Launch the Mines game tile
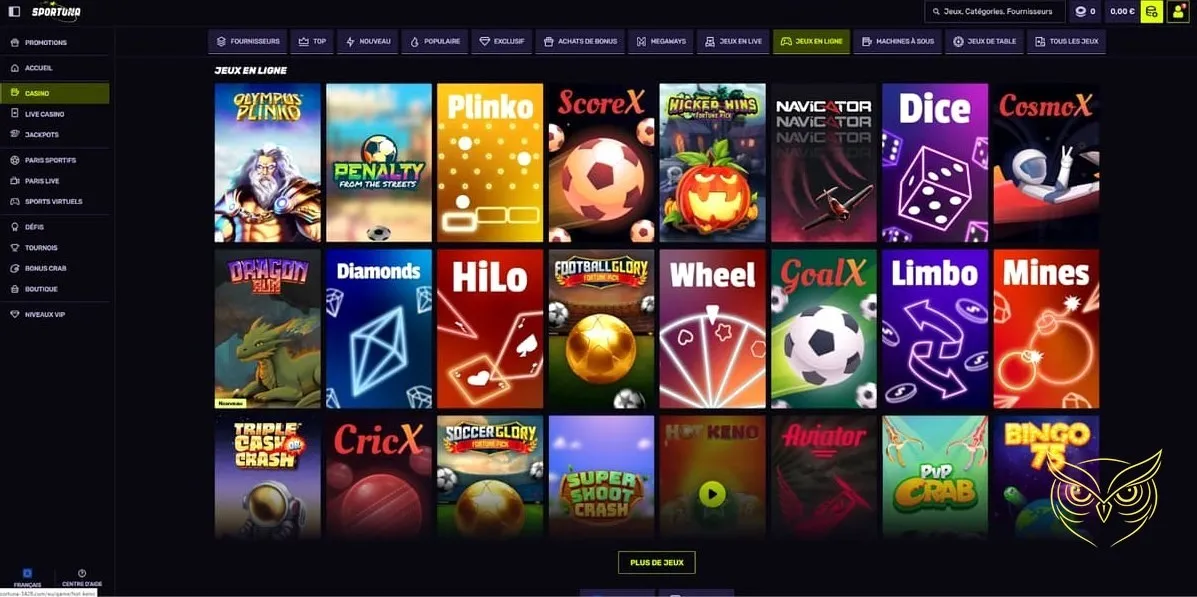 (1046, 329)
